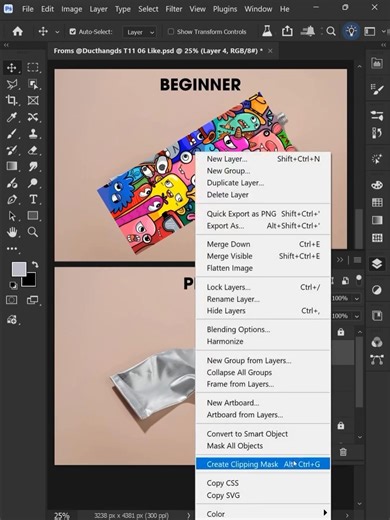
Task: Select the Crop tool
Action: point(12,100)
